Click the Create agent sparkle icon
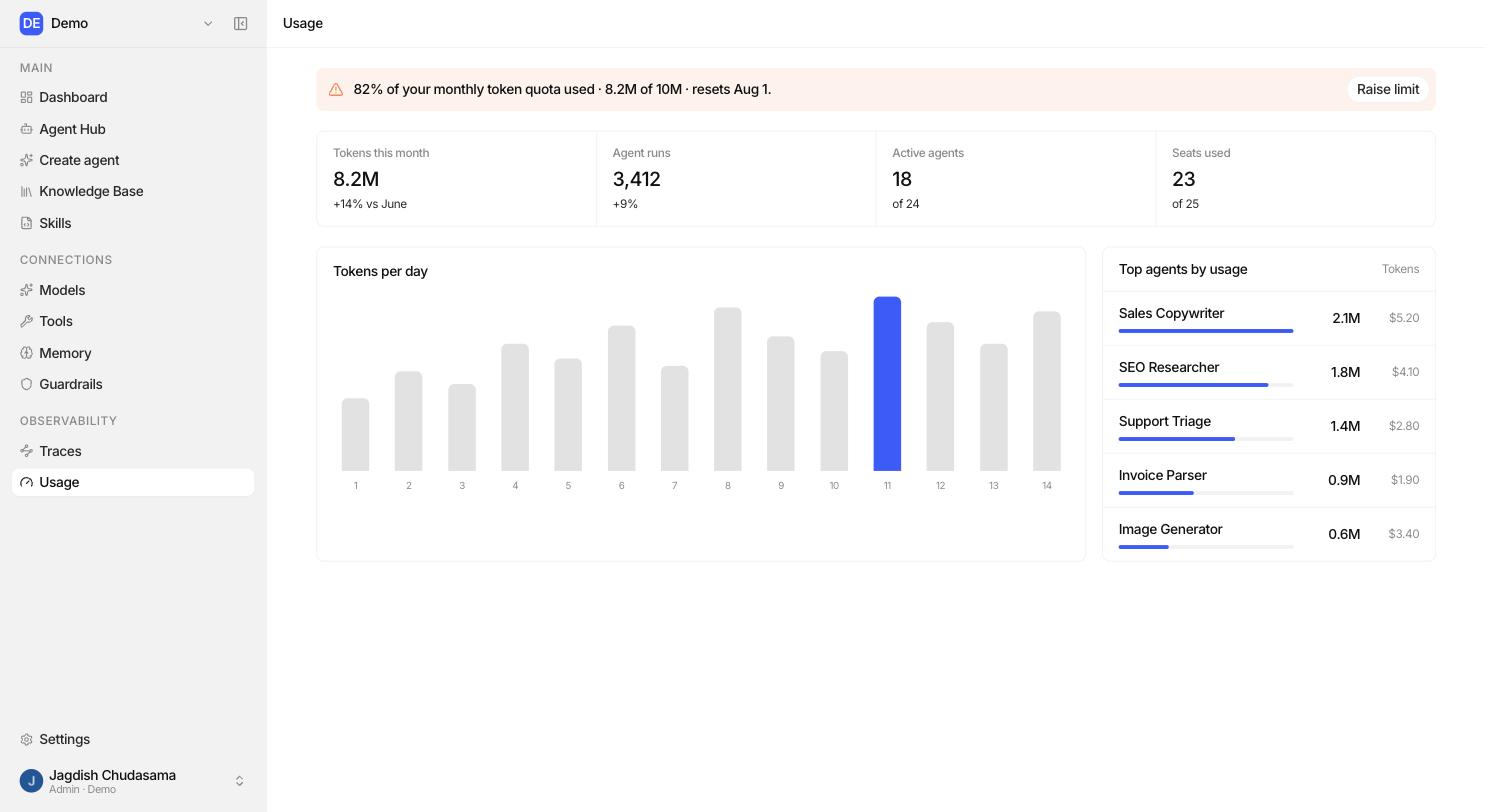The height and width of the screenshot is (812, 1485). 27,160
